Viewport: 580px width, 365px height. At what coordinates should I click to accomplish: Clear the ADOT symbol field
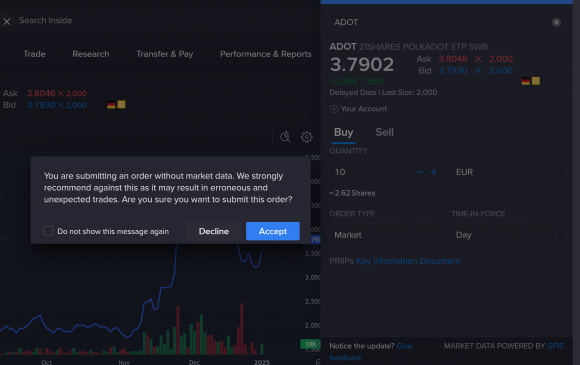click(x=556, y=23)
